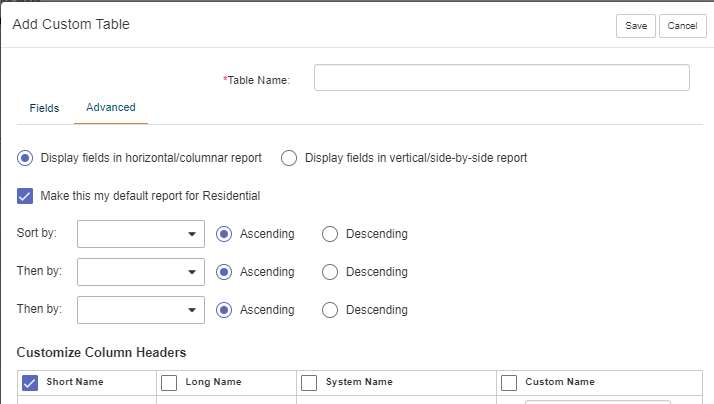Click the Customize Column Headers heading
Viewport: 714px width, 404px height.
(102, 353)
